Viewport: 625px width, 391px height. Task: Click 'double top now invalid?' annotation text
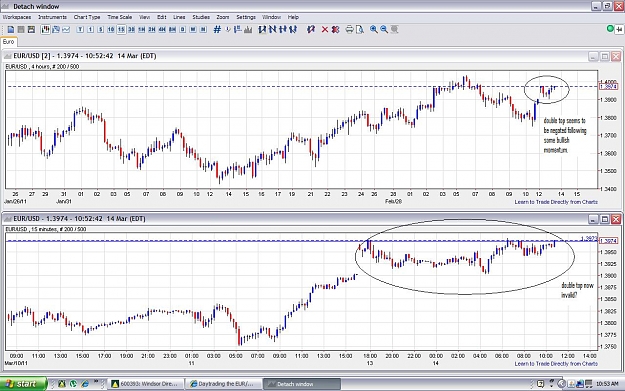[x=577, y=290]
